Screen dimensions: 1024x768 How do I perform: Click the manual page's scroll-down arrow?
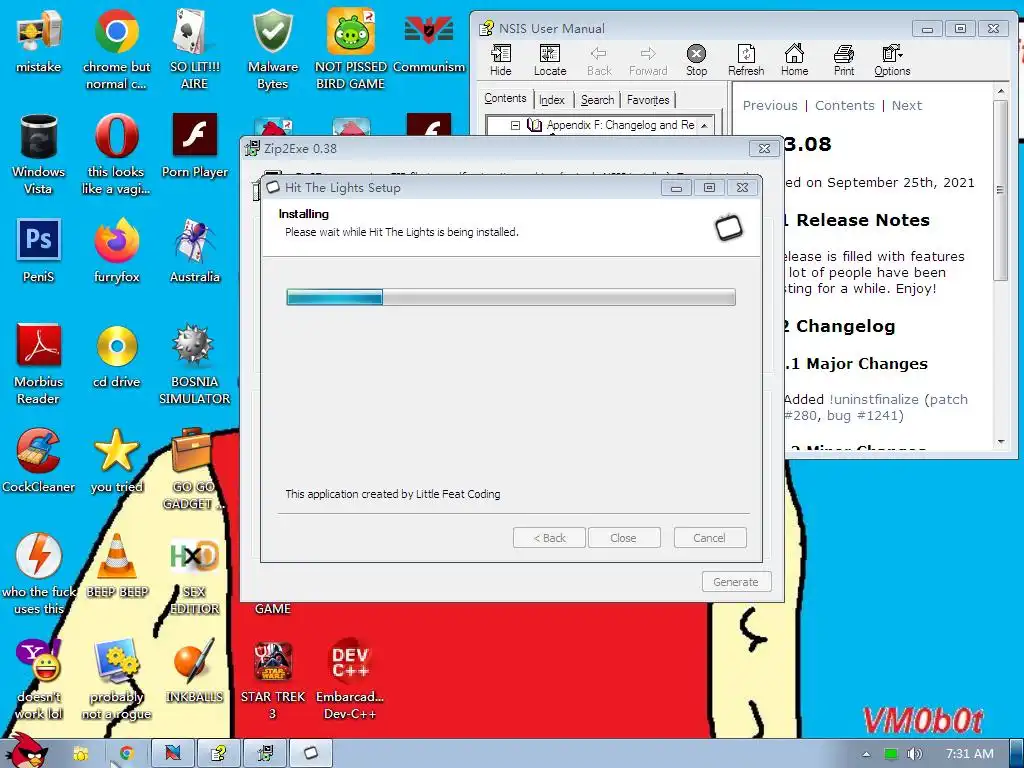tap(1001, 442)
